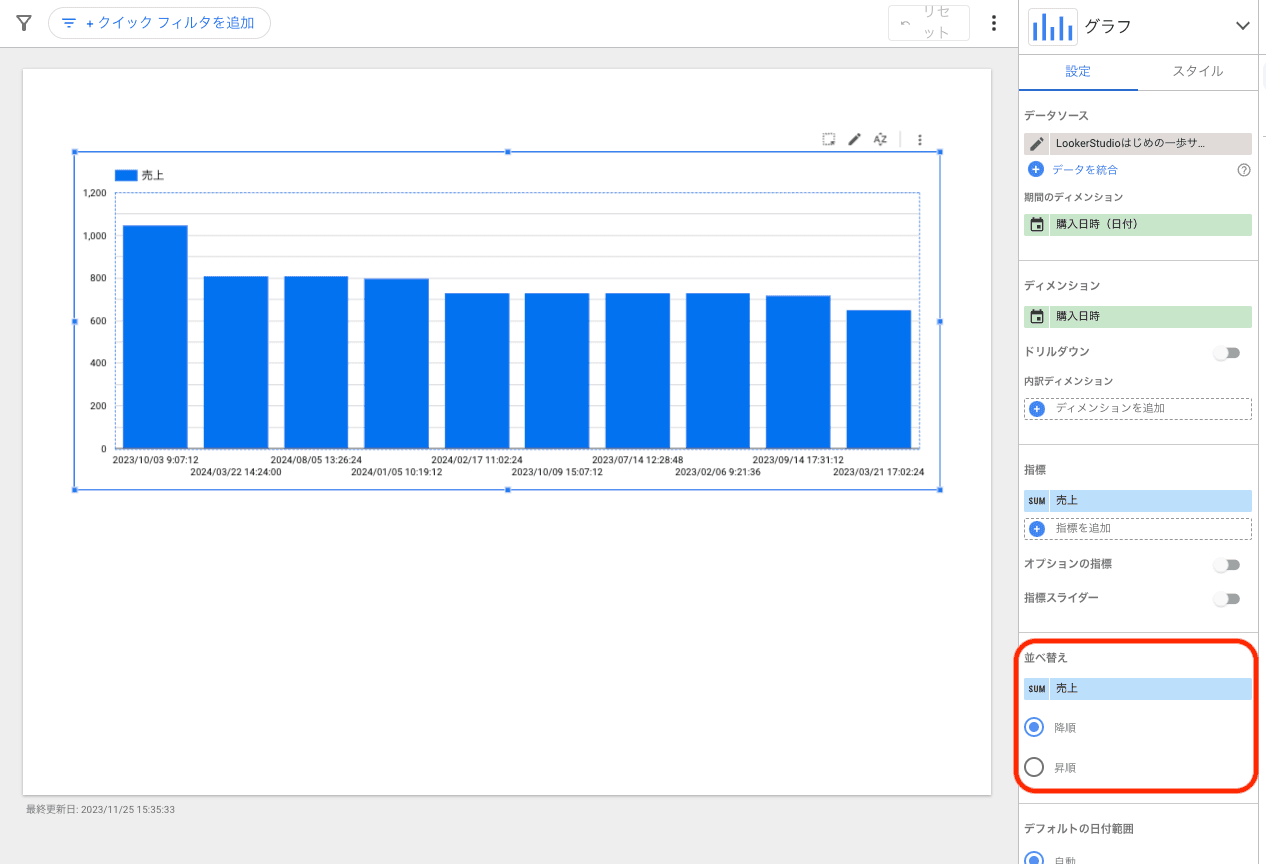Expand the グラフ chart type chevron
Viewport: 1266px width, 864px height.
(x=1242, y=27)
